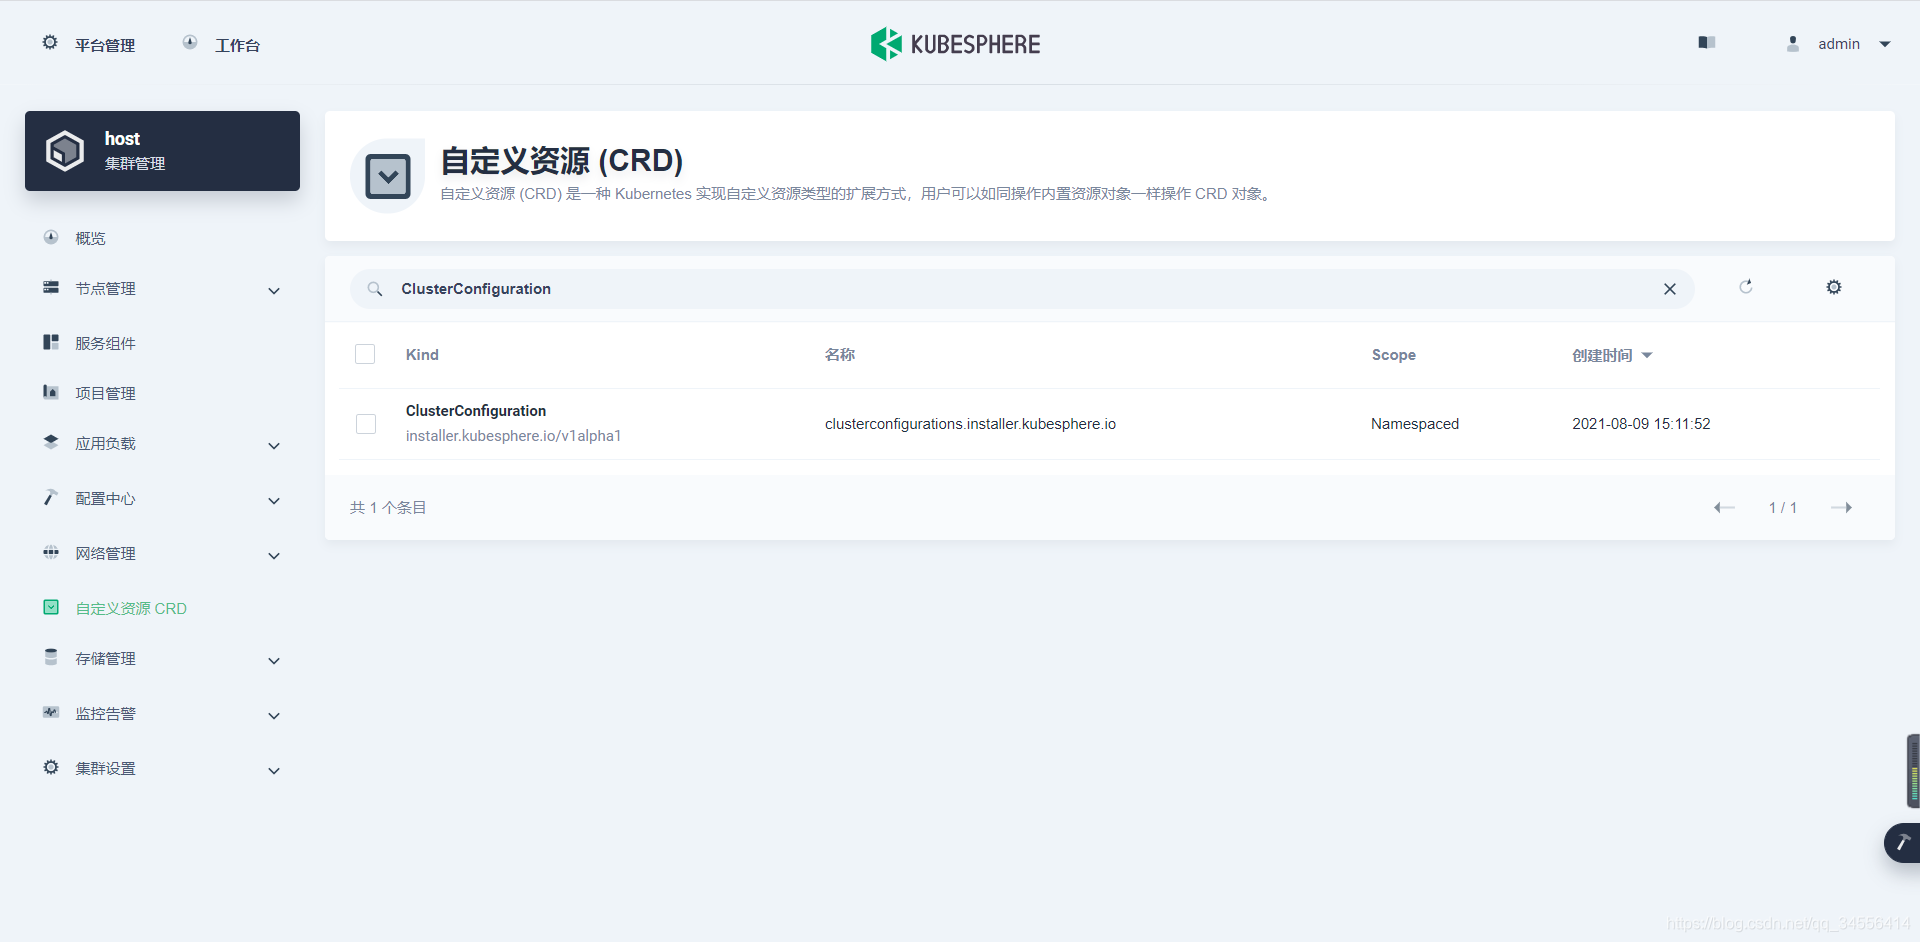Go to previous page arrow
Viewport: 1920px width, 942px height.
pyautogui.click(x=1724, y=508)
